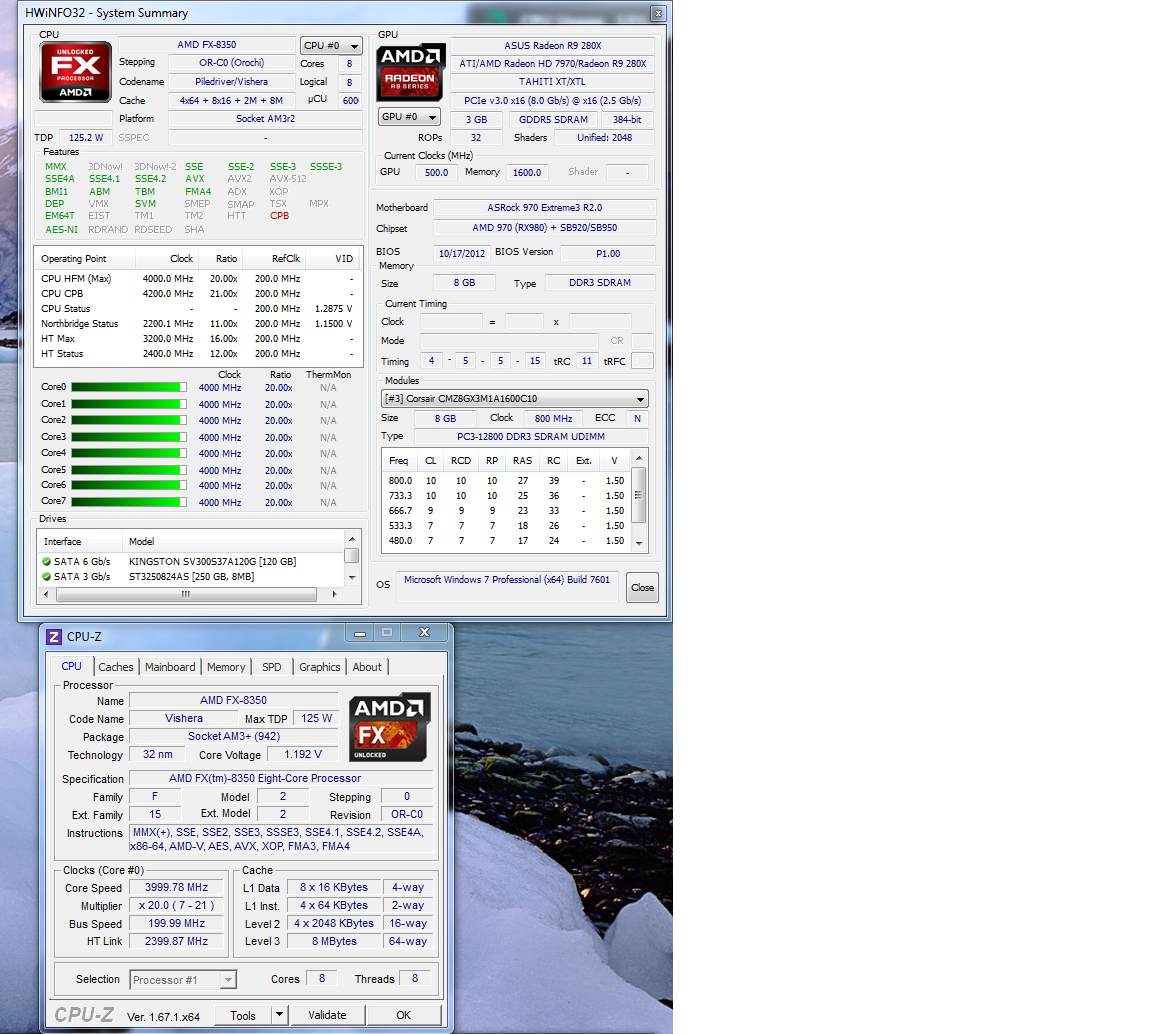The image size is (1152, 1034).
Task: Click the Core4 usage bar
Action: point(129,453)
